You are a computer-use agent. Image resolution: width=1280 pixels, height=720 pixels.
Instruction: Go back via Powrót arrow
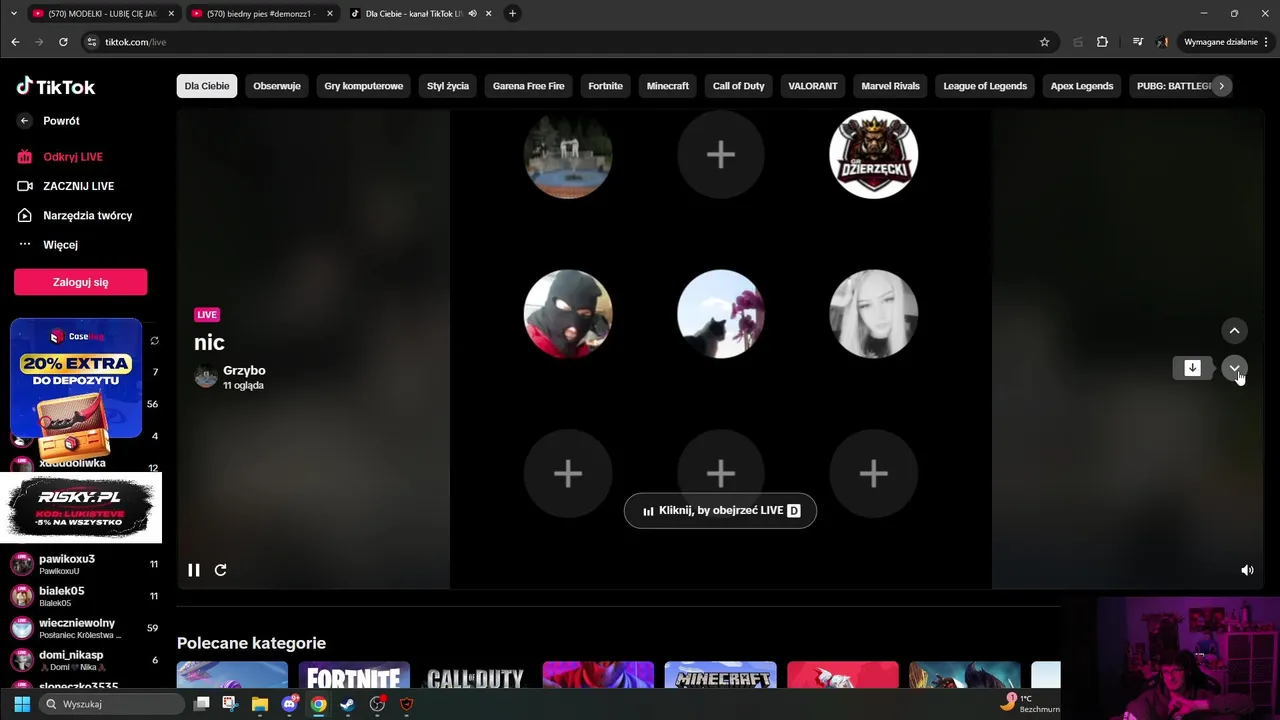(25, 121)
